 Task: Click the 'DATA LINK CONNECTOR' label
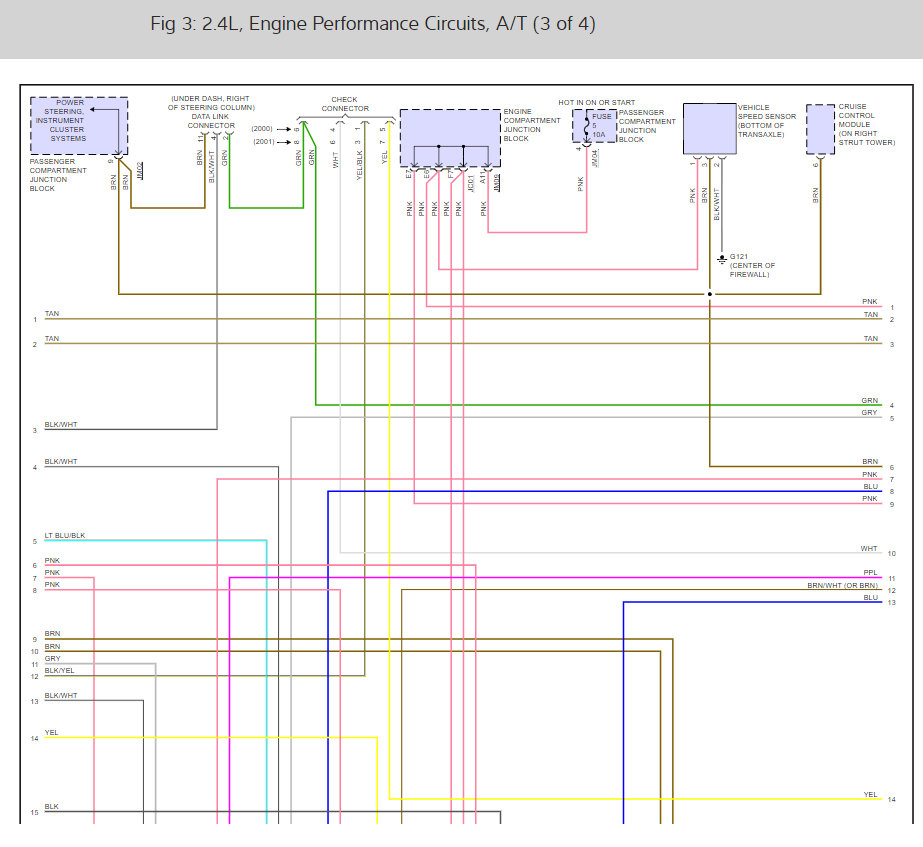pyautogui.click(x=211, y=121)
